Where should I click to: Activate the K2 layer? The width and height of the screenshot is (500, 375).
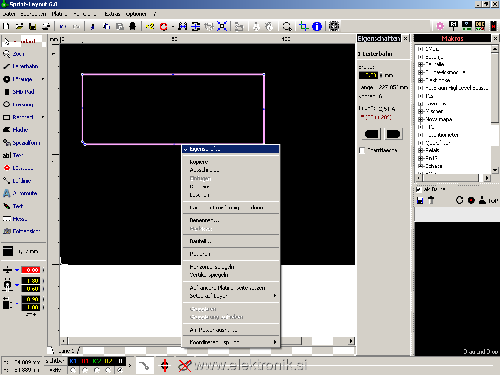[x=97, y=361]
